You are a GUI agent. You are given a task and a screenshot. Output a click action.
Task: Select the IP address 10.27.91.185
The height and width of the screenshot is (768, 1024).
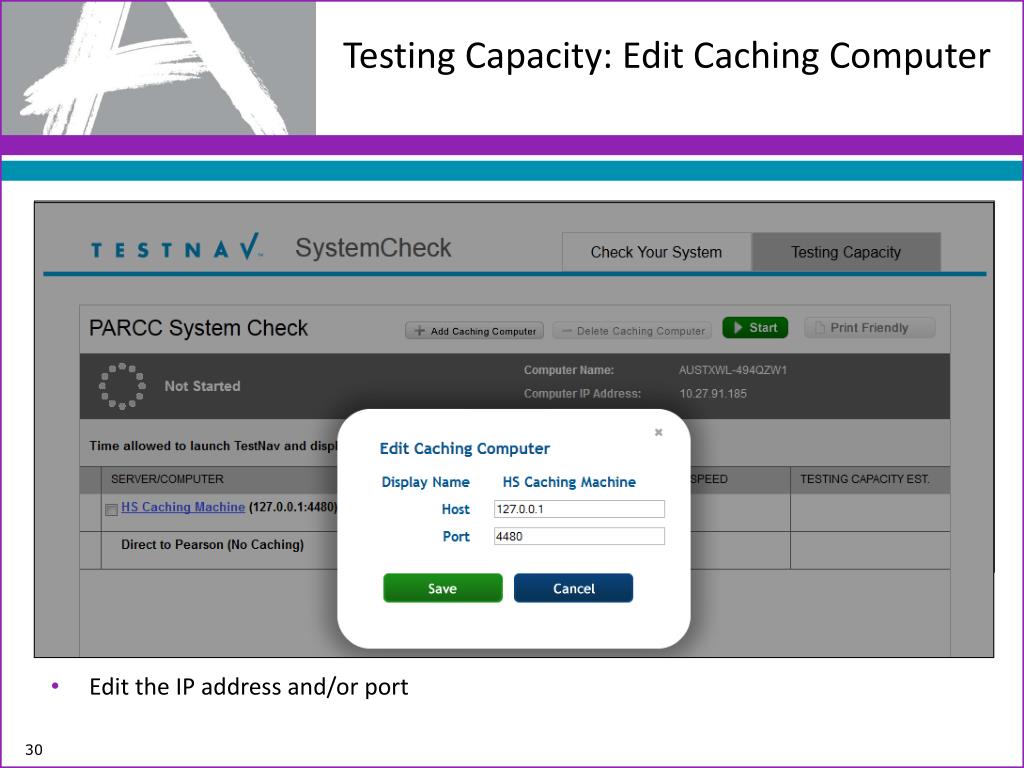click(x=713, y=394)
